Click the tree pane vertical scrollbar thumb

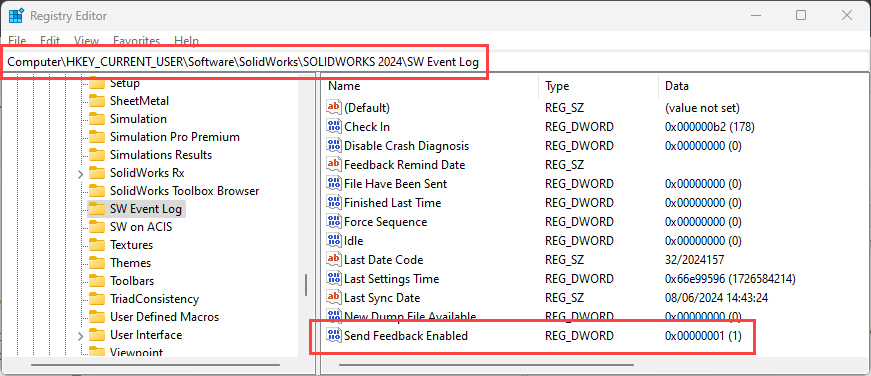[306, 285]
